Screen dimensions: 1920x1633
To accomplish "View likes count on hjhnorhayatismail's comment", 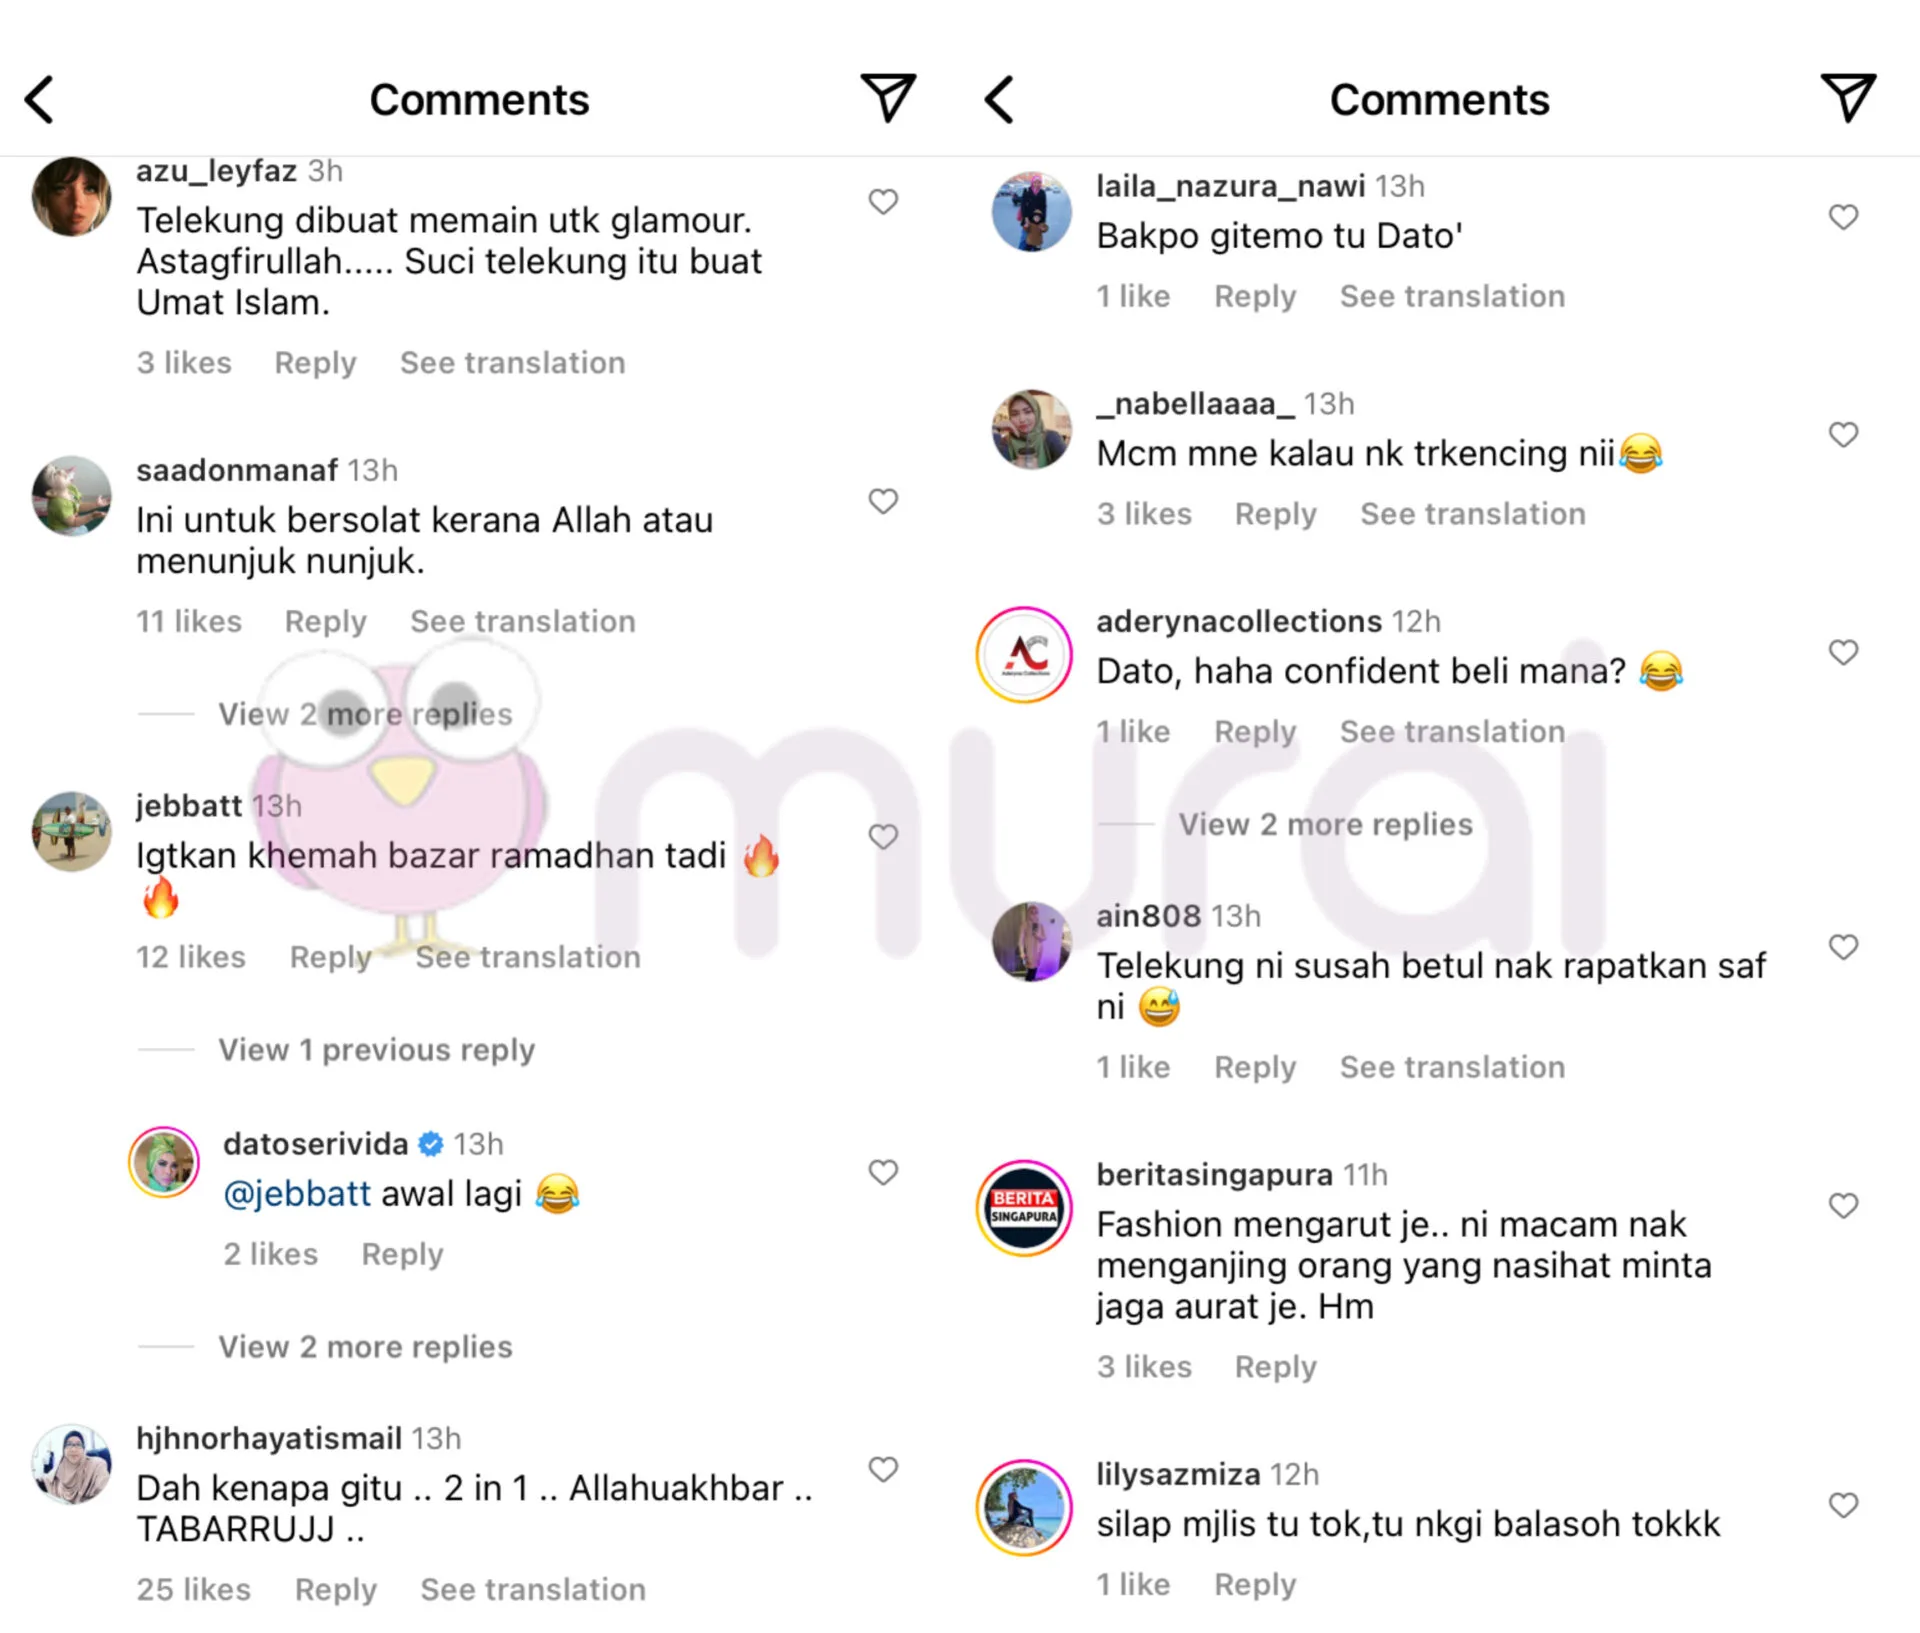I will tap(194, 1589).
